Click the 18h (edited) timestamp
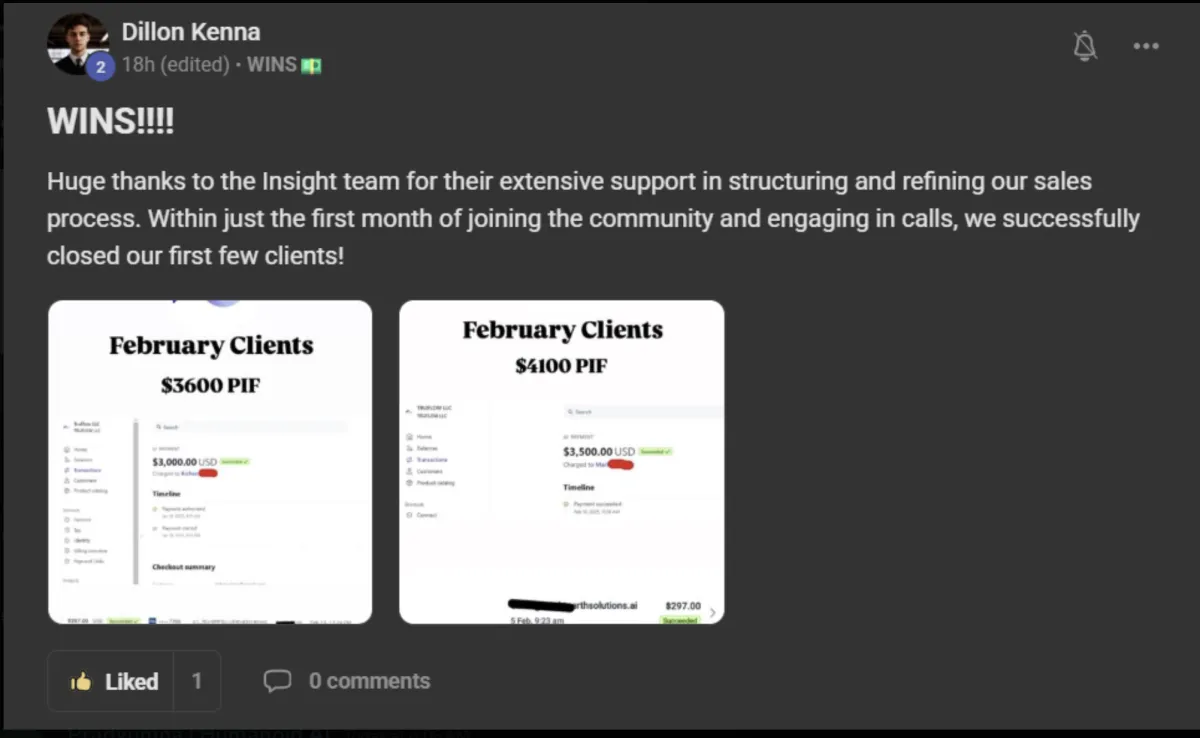This screenshot has height=738, width=1200. pos(176,65)
